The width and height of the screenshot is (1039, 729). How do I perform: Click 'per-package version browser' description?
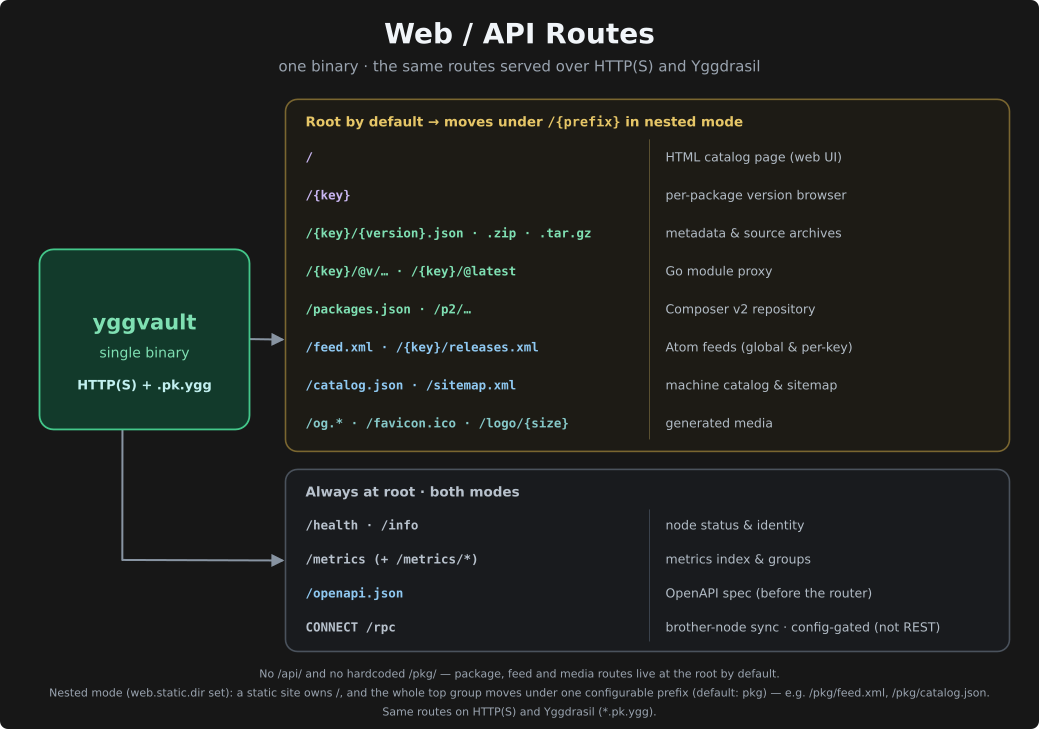click(x=756, y=195)
